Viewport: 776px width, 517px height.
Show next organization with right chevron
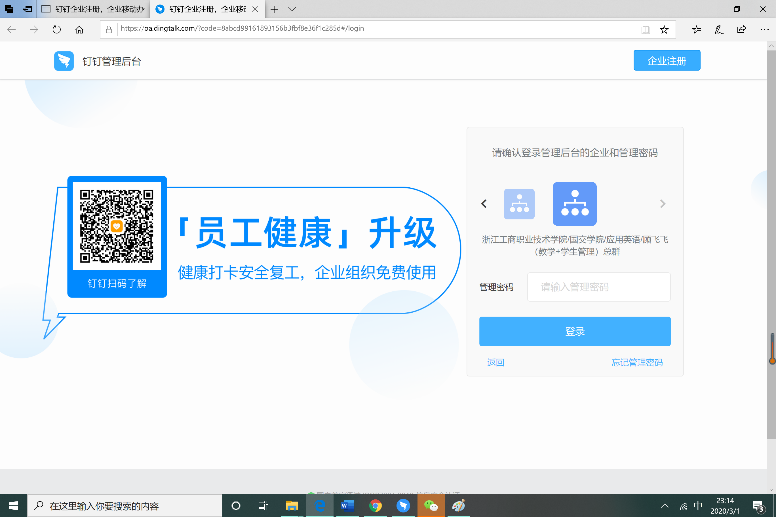point(662,204)
